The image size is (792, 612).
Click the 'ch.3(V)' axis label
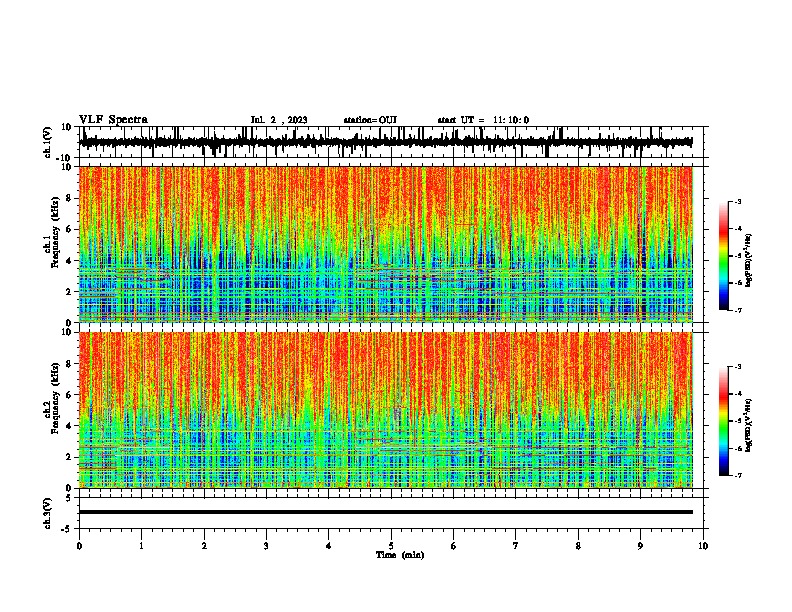tap(48, 514)
